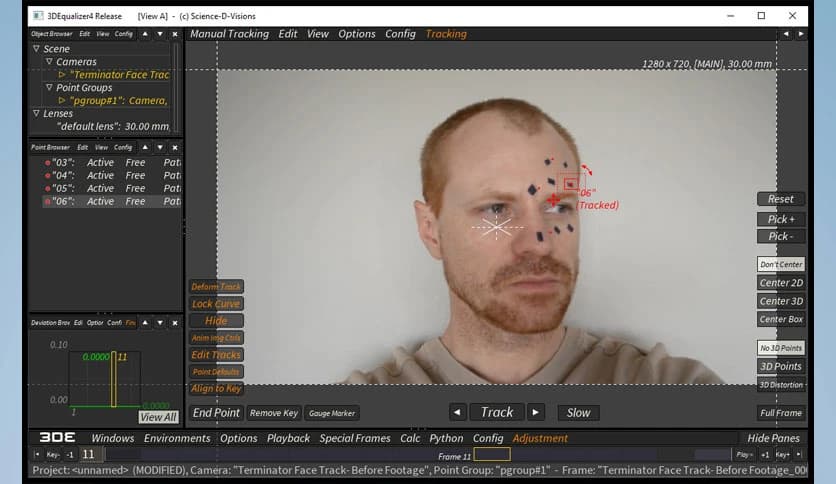Open the Tracking menu in viewport
This screenshot has height=484, width=836.
point(446,33)
